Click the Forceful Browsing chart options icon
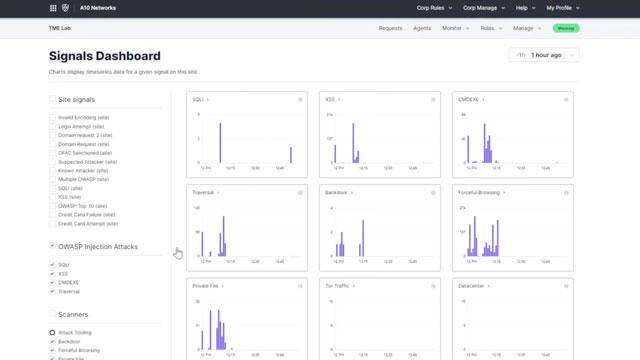The width and height of the screenshot is (640, 360). (x=566, y=193)
